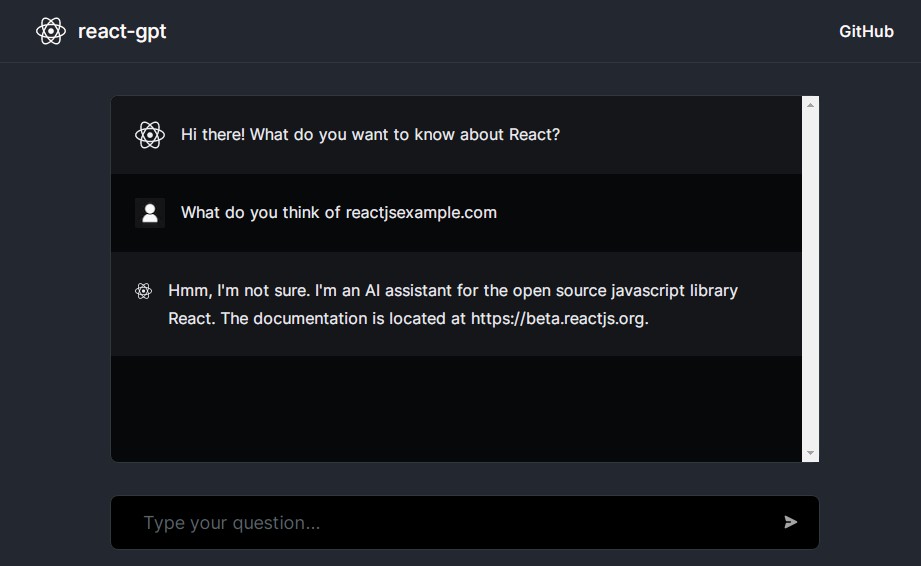Viewport: 921px width, 566px height.
Task: Click the chat scrollbar track
Action: click(x=811, y=300)
